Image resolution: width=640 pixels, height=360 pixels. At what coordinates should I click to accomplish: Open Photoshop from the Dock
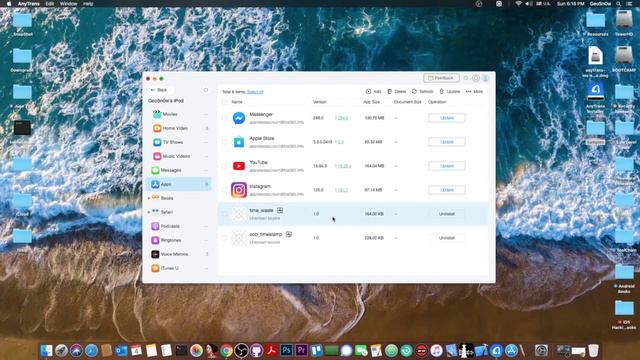click(x=286, y=350)
